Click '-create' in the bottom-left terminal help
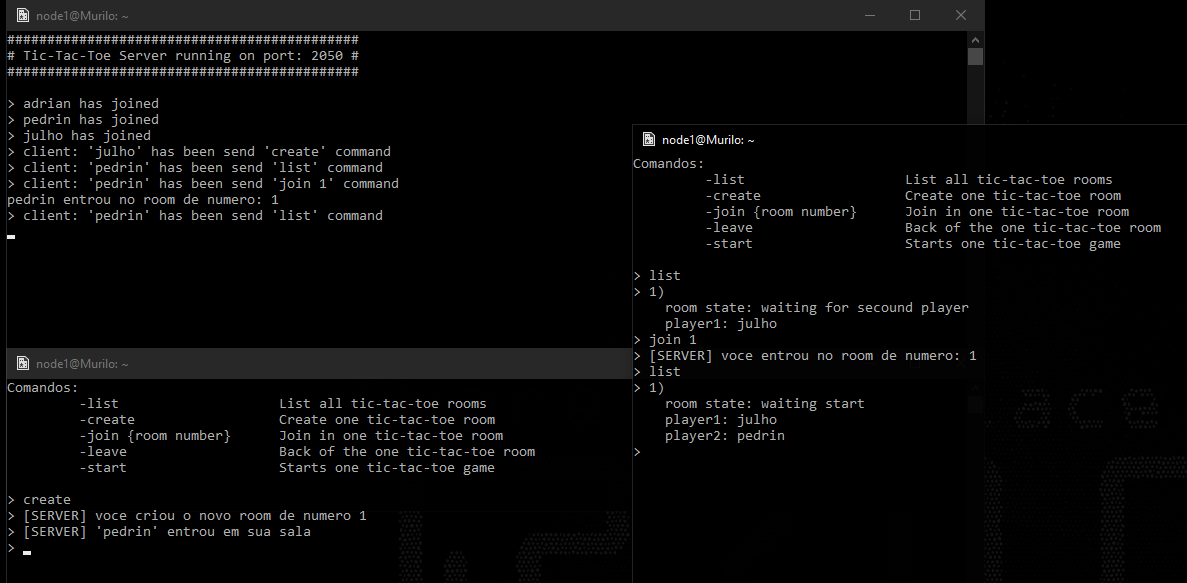This screenshot has height=583, width=1187. (x=107, y=419)
